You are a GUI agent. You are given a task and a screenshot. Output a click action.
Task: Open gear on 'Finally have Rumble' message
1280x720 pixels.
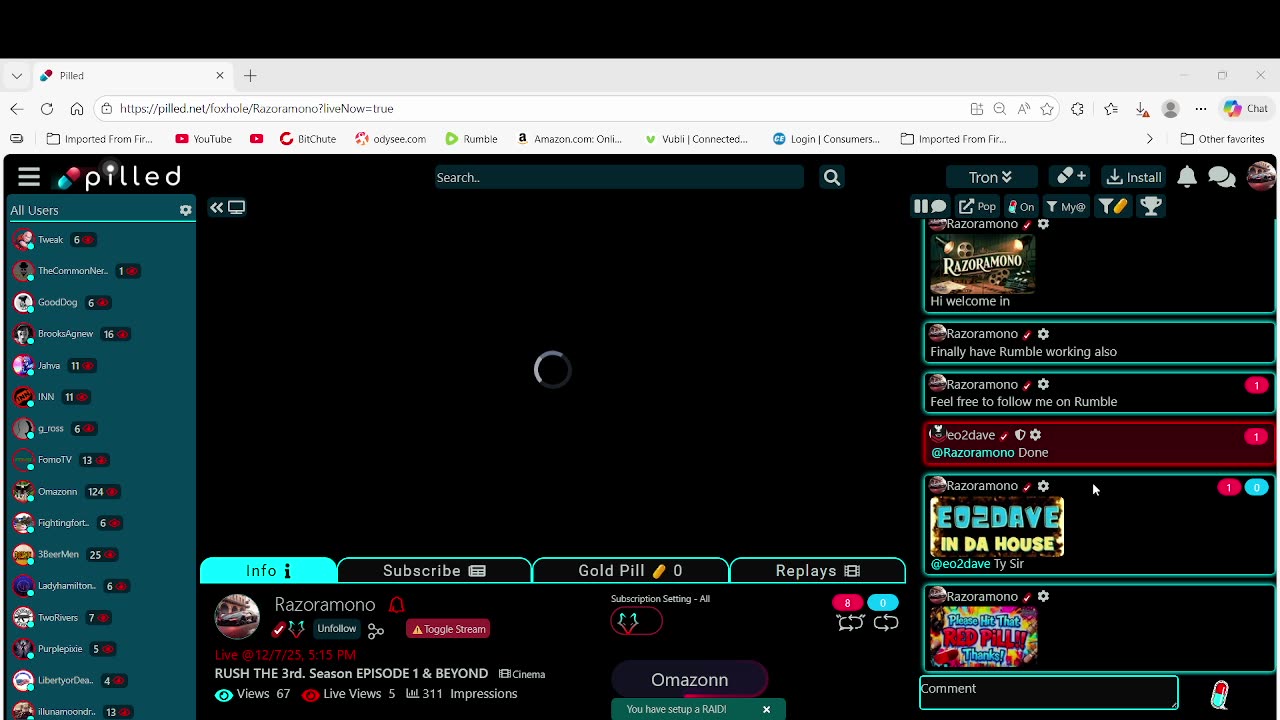coord(1043,334)
